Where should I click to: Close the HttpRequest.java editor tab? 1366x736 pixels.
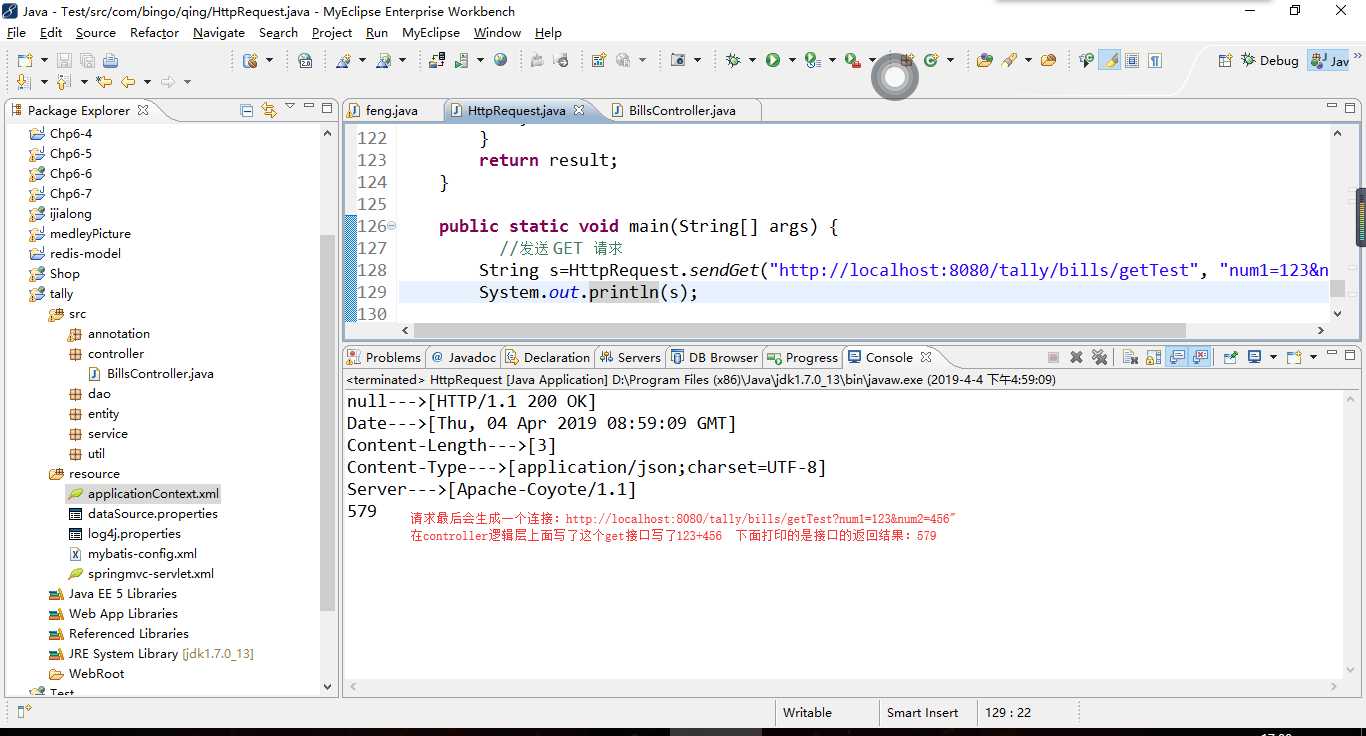coord(578,110)
